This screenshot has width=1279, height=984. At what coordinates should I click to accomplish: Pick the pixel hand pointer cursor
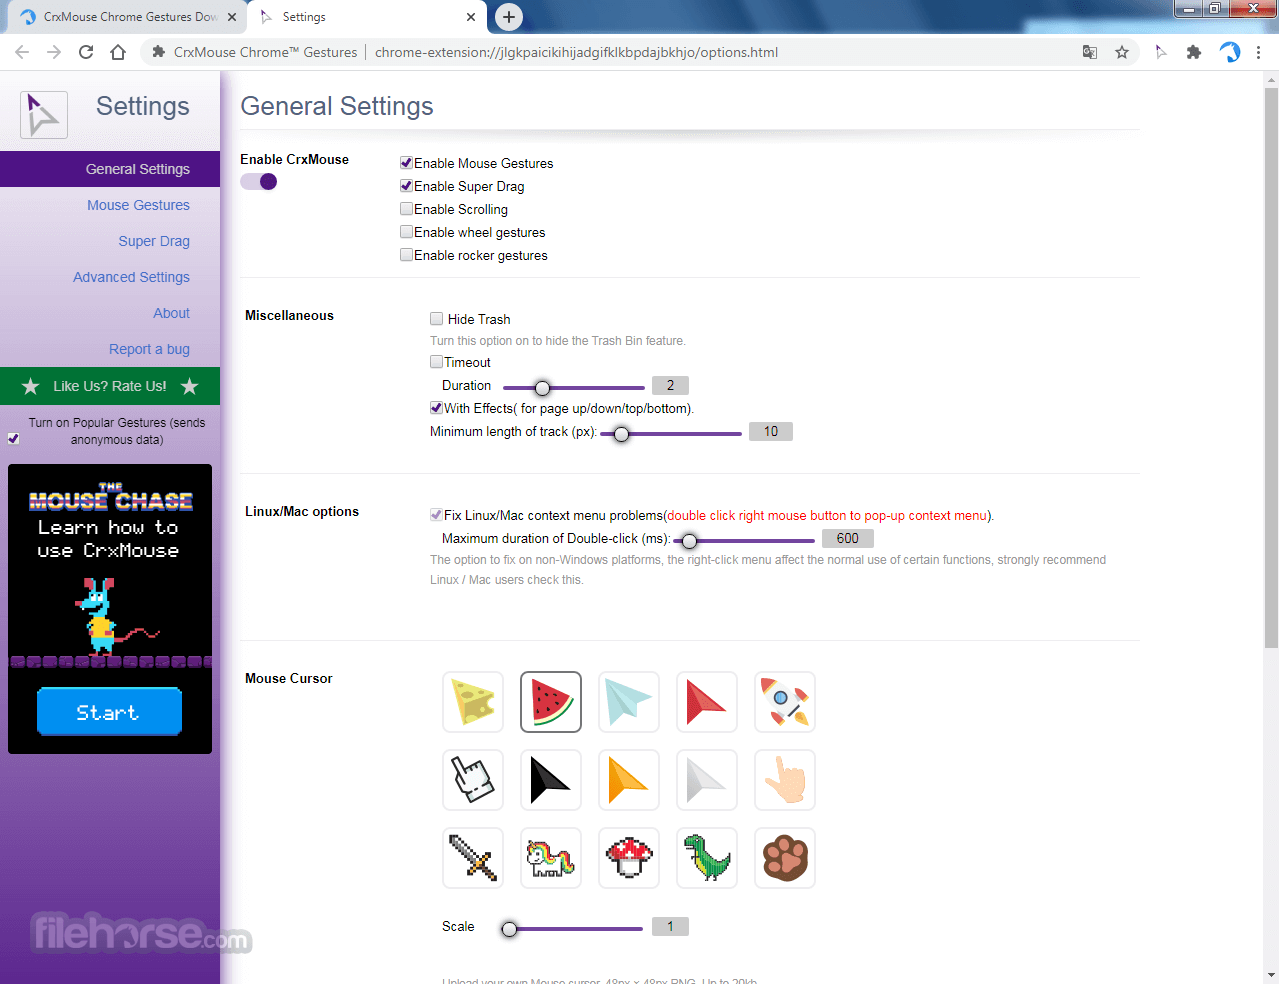tap(473, 780)
